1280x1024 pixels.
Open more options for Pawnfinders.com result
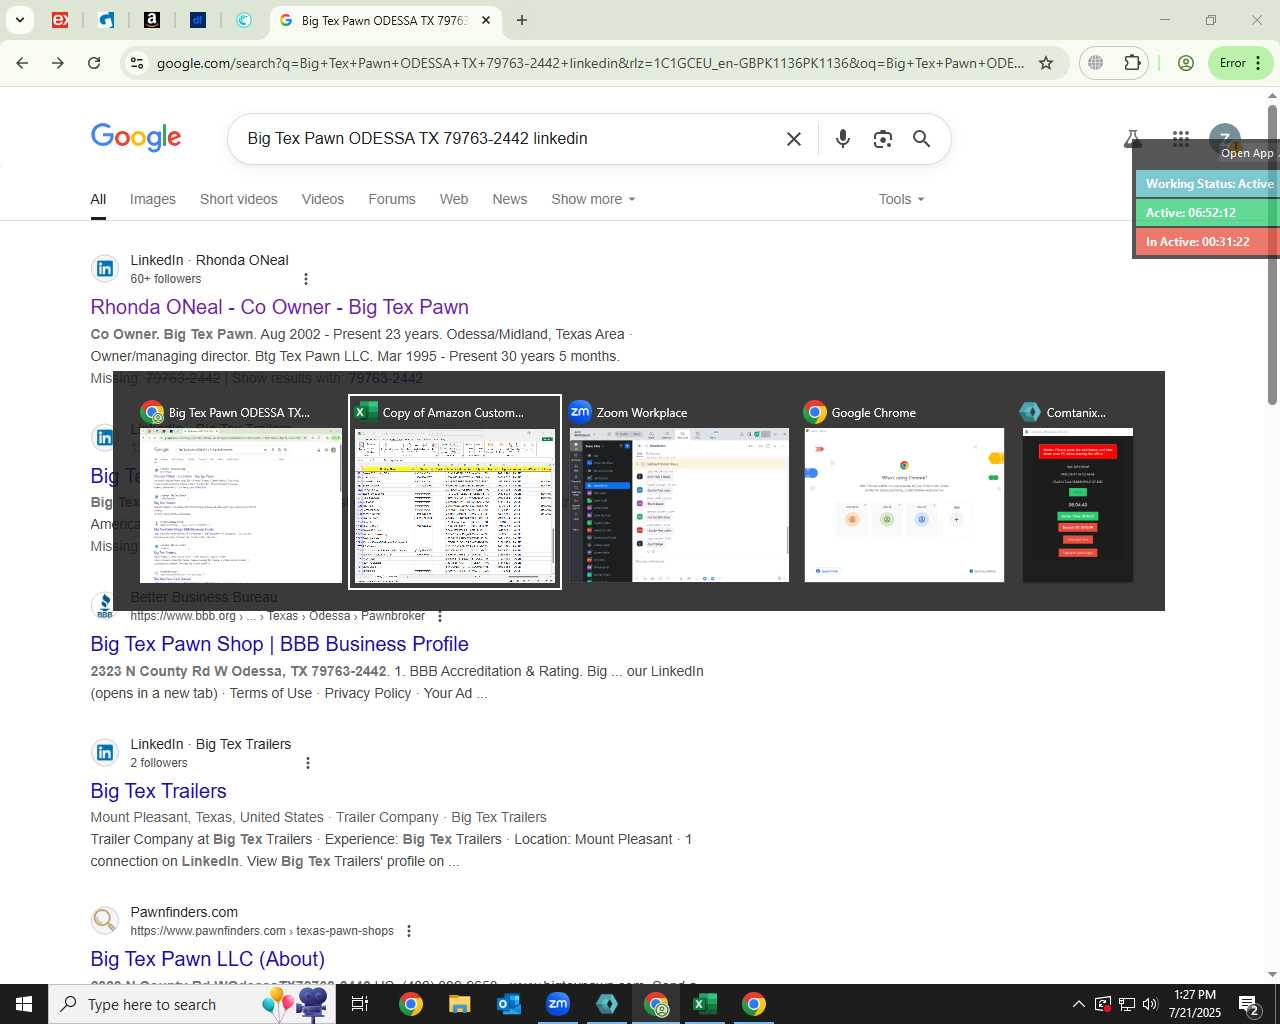[409, 931]
